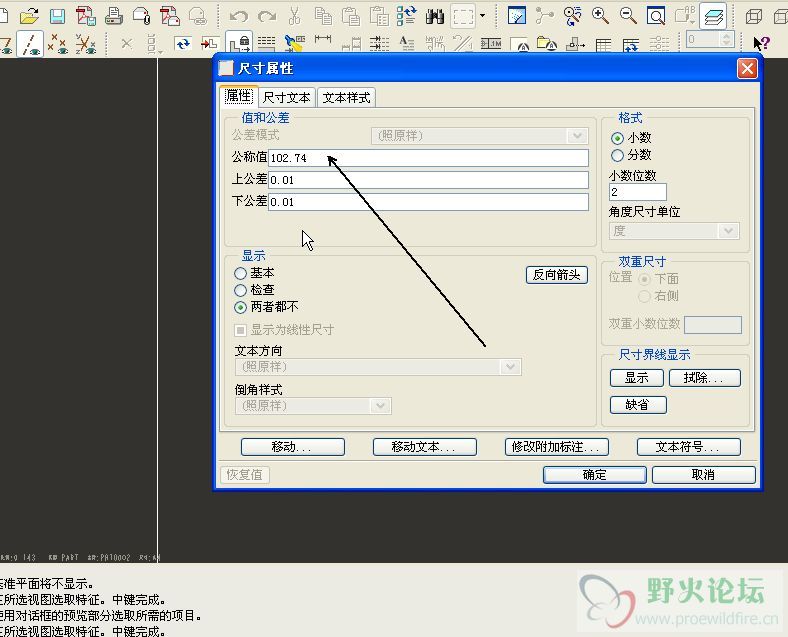The width and height of the screenshot is (788, 637).
Task: Click the 文本符号... button
Action: click(x=688, y=447)
